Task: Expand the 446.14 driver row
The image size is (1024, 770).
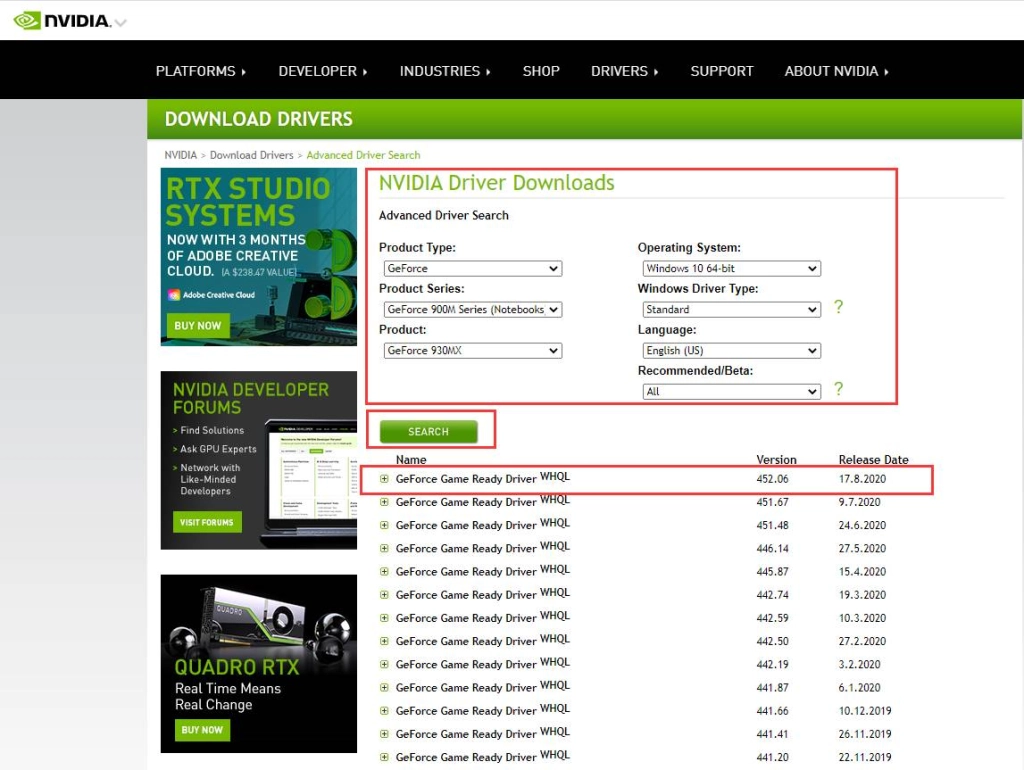Action: pyautogui.click(x=384, y=549)
